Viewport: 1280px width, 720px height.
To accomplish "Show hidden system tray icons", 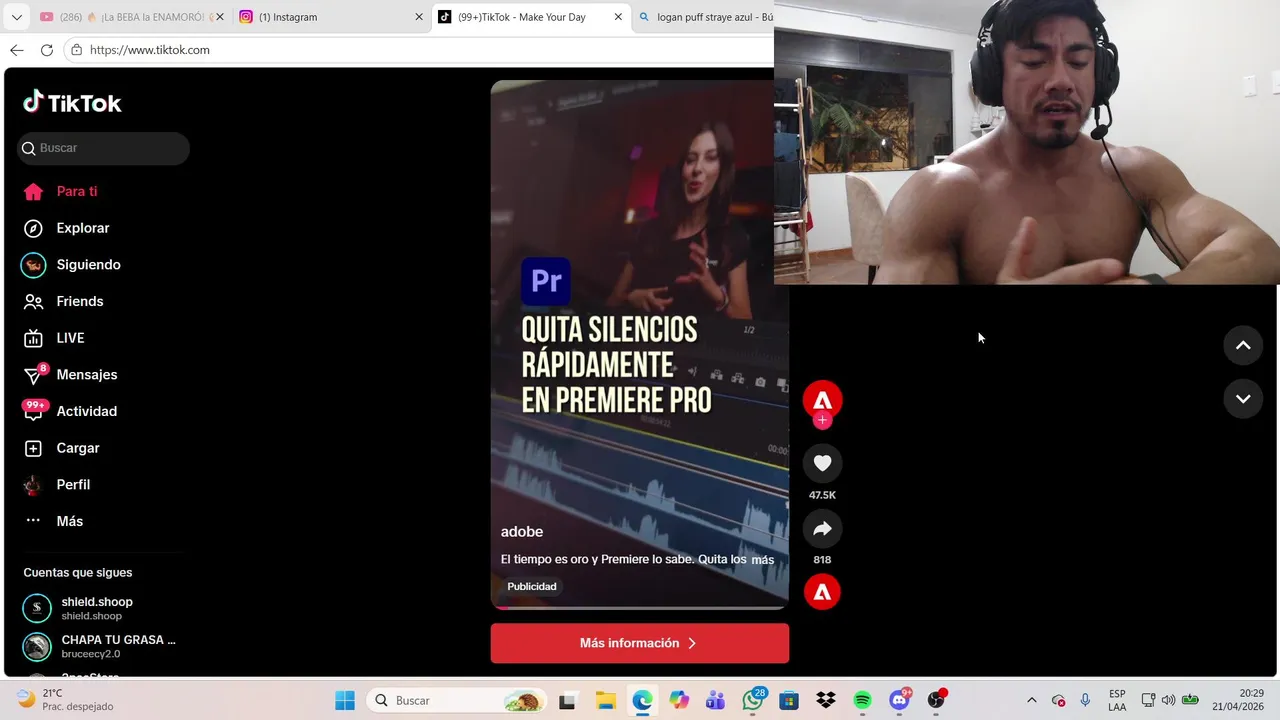I will coord(1032,700).
